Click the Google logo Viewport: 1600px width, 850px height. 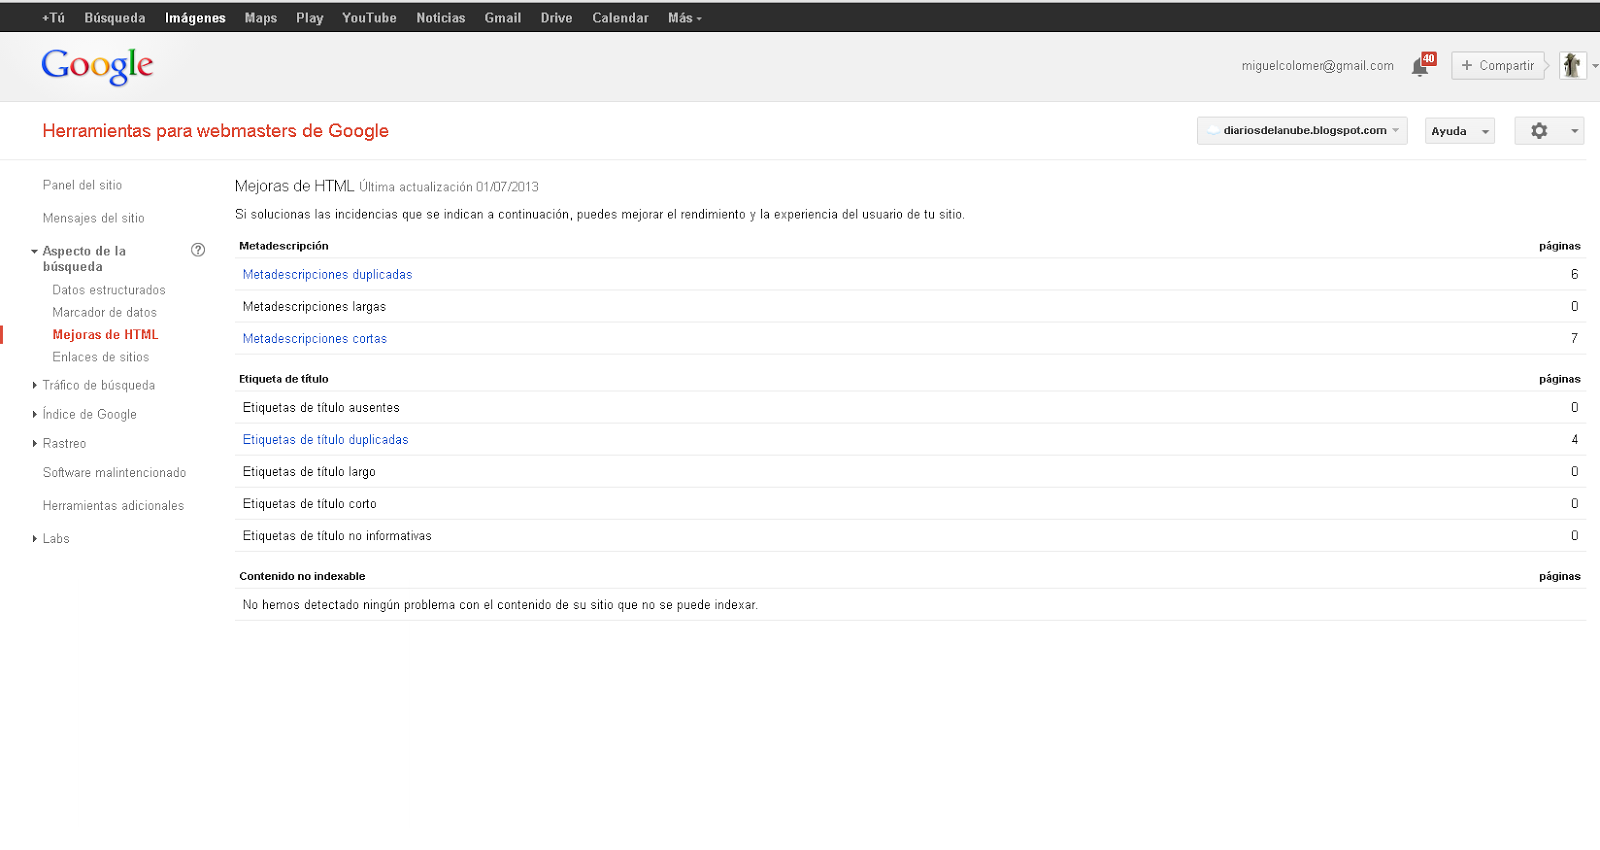97,66
